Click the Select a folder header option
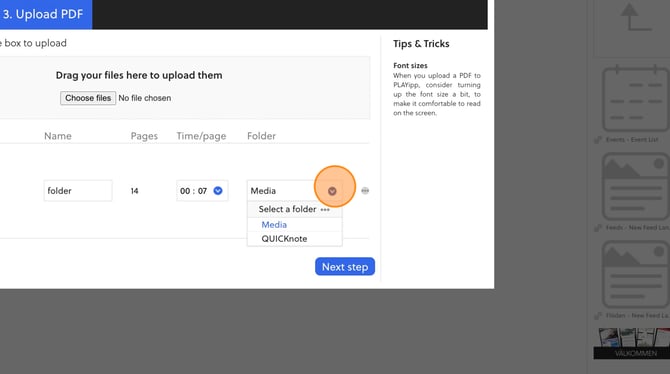 point(294,209)
